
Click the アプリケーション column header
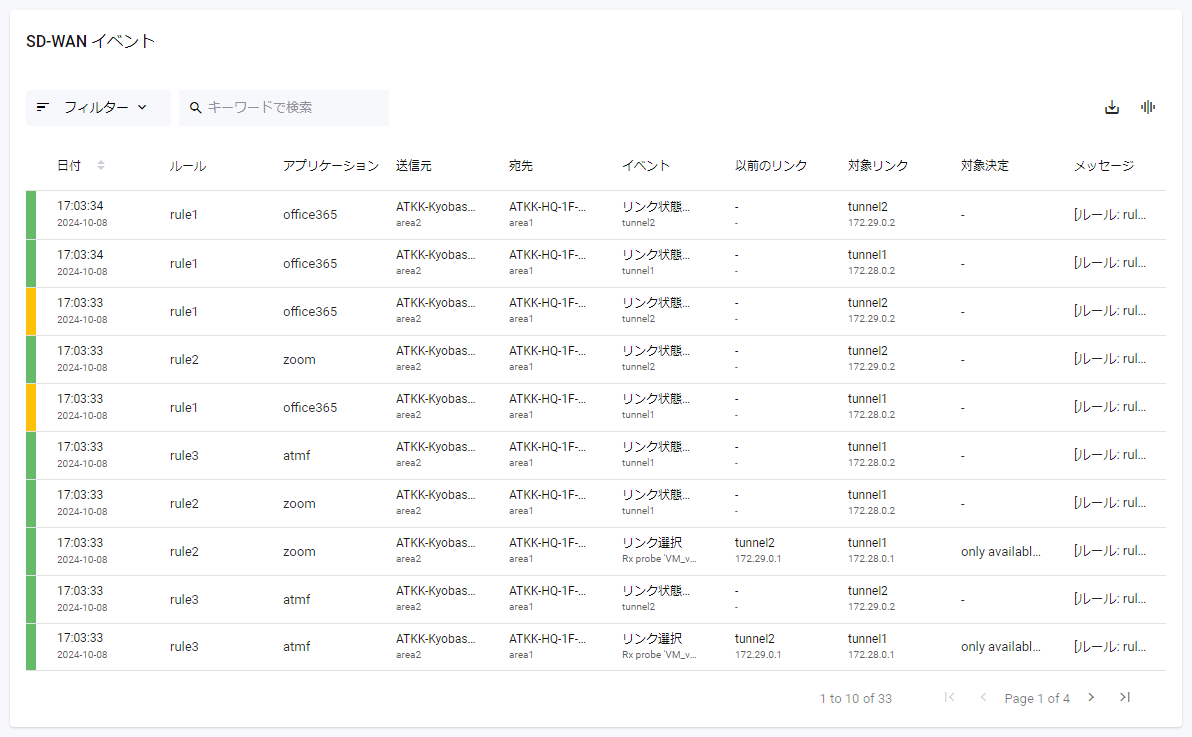tap(331, 166)
